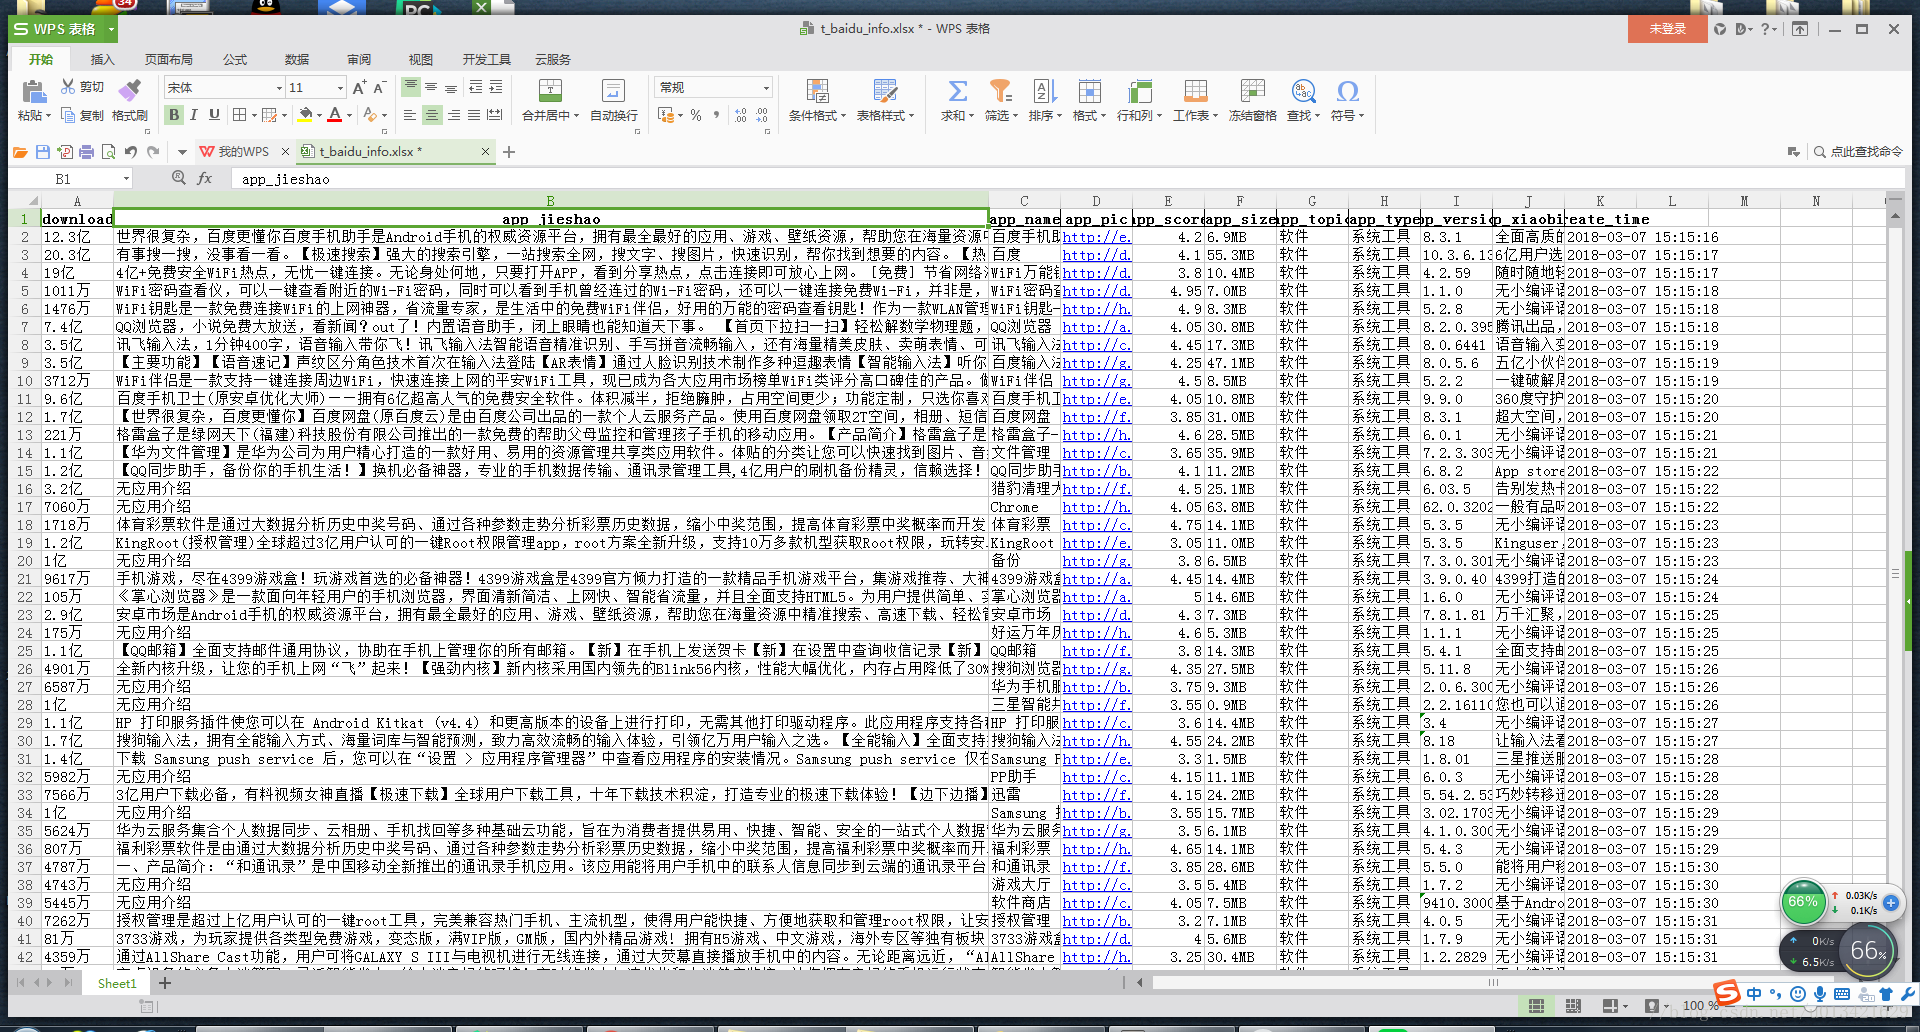Image resolution: width=1920 pixels, height=1032 pixels.
Task: Click the percent style icon
Action: pyautogui.click(x=696, y=116)
